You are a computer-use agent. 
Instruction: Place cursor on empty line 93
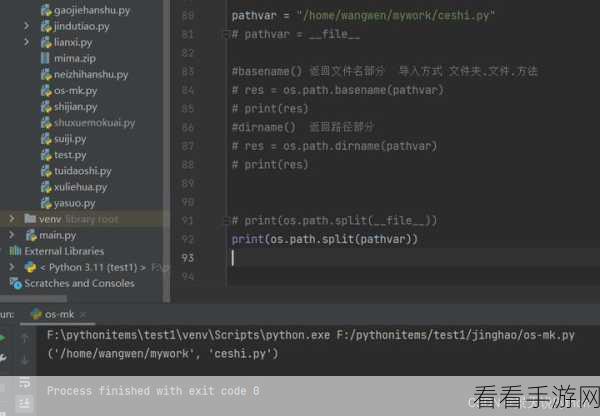tap(413, 258)
